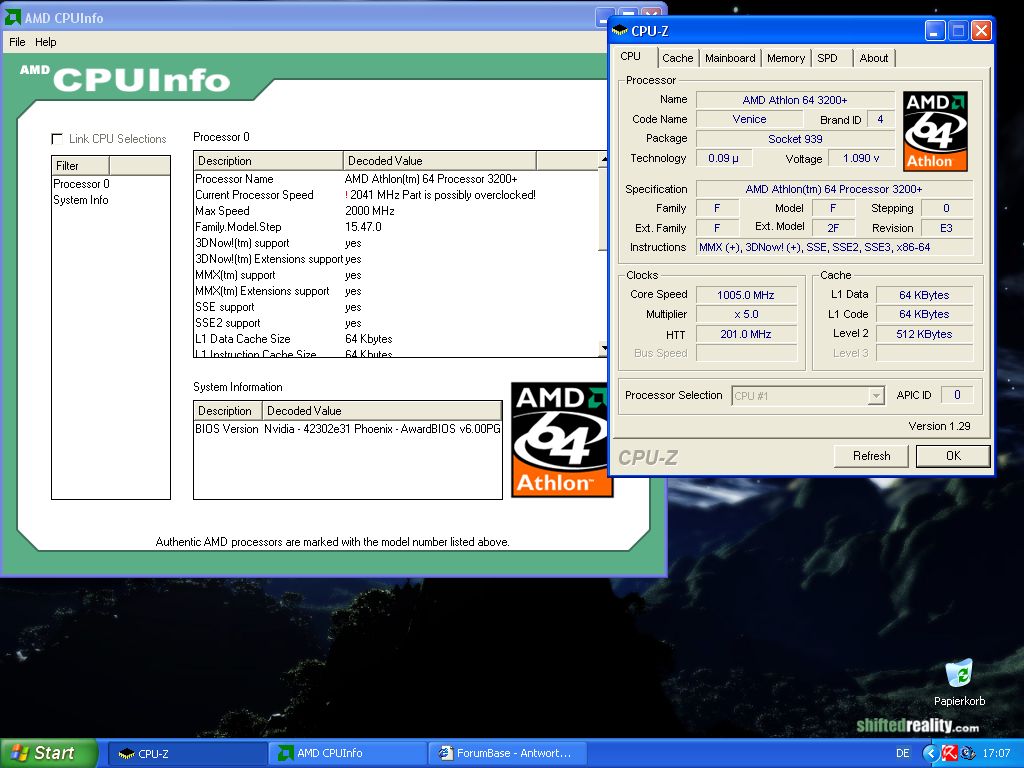
Task: Click the taskbar clock showing 17:07
Action: (996, 753)
